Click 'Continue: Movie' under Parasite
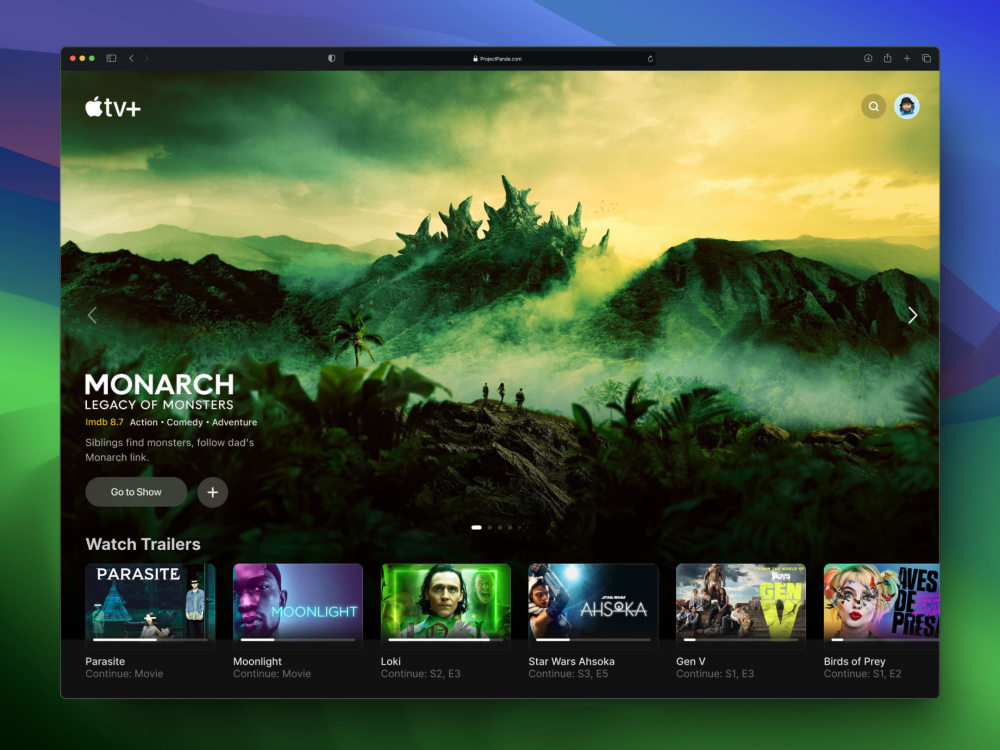The height and width of the screenshot is (750, 1000). pos(124,673)
